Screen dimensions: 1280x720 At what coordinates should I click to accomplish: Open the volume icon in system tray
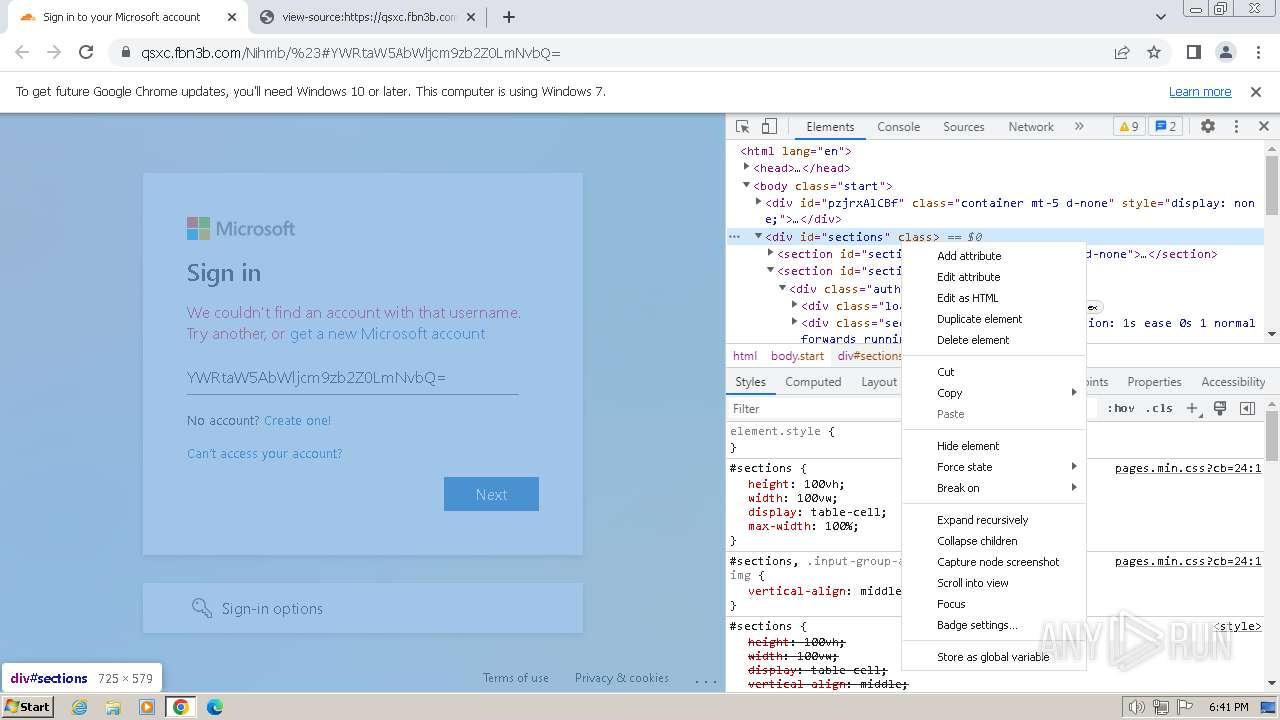[1136, 707]
